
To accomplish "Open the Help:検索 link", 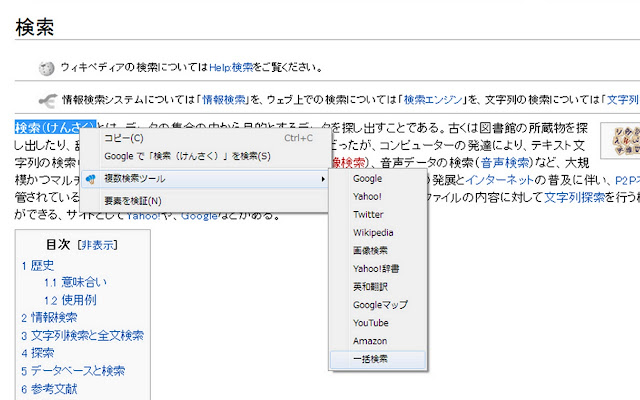I will [x=231, y=67].
